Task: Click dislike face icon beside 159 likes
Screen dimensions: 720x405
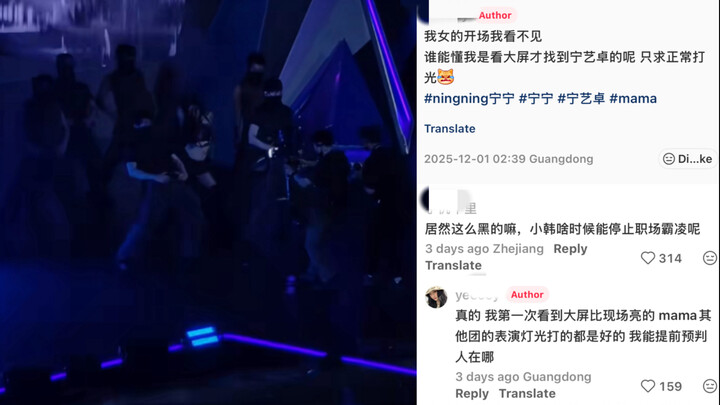Action: (709, 386)
